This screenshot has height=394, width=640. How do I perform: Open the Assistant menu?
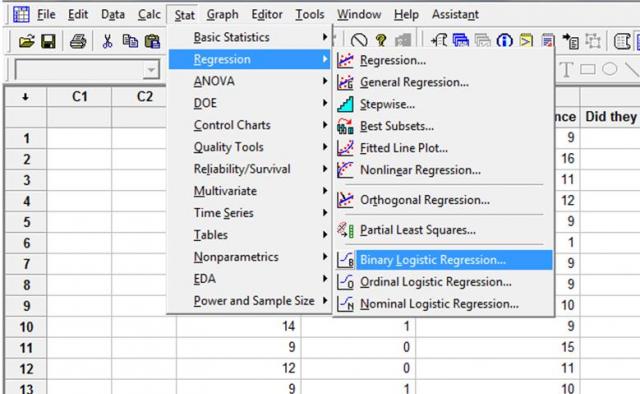(455, 15)
